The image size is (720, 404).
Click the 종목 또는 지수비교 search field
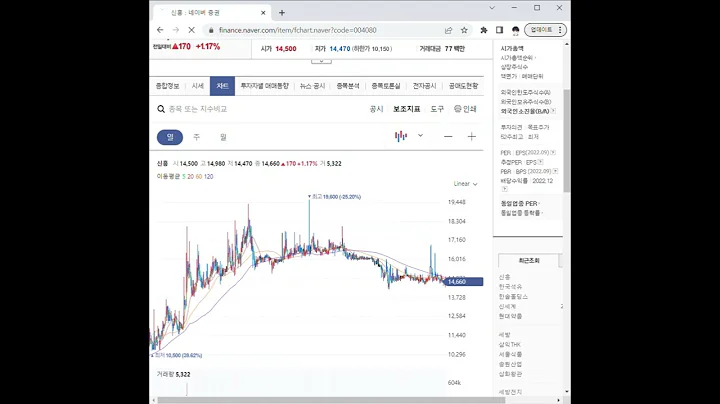point(197,109)
